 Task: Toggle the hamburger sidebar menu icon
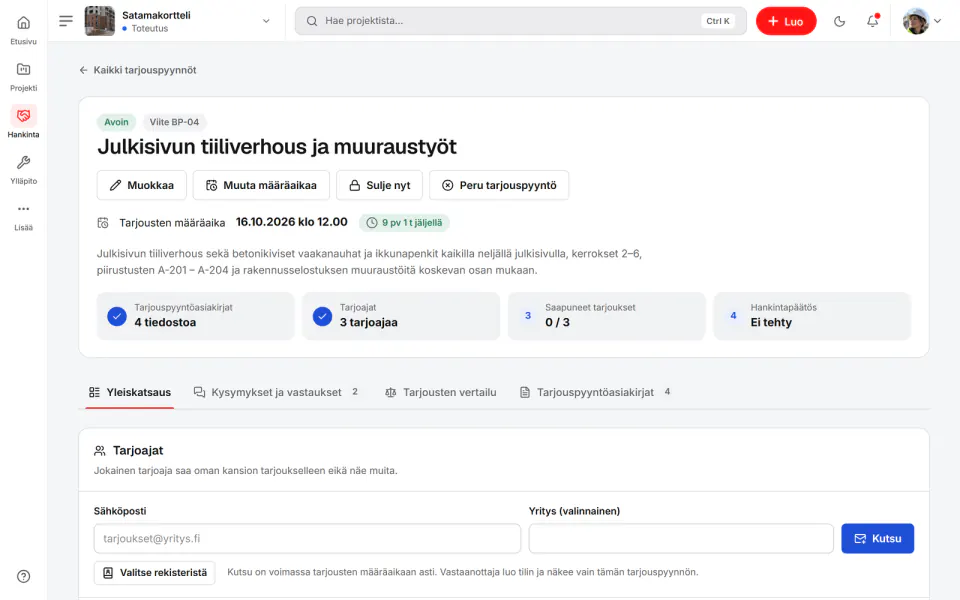(x=66, y=21)
